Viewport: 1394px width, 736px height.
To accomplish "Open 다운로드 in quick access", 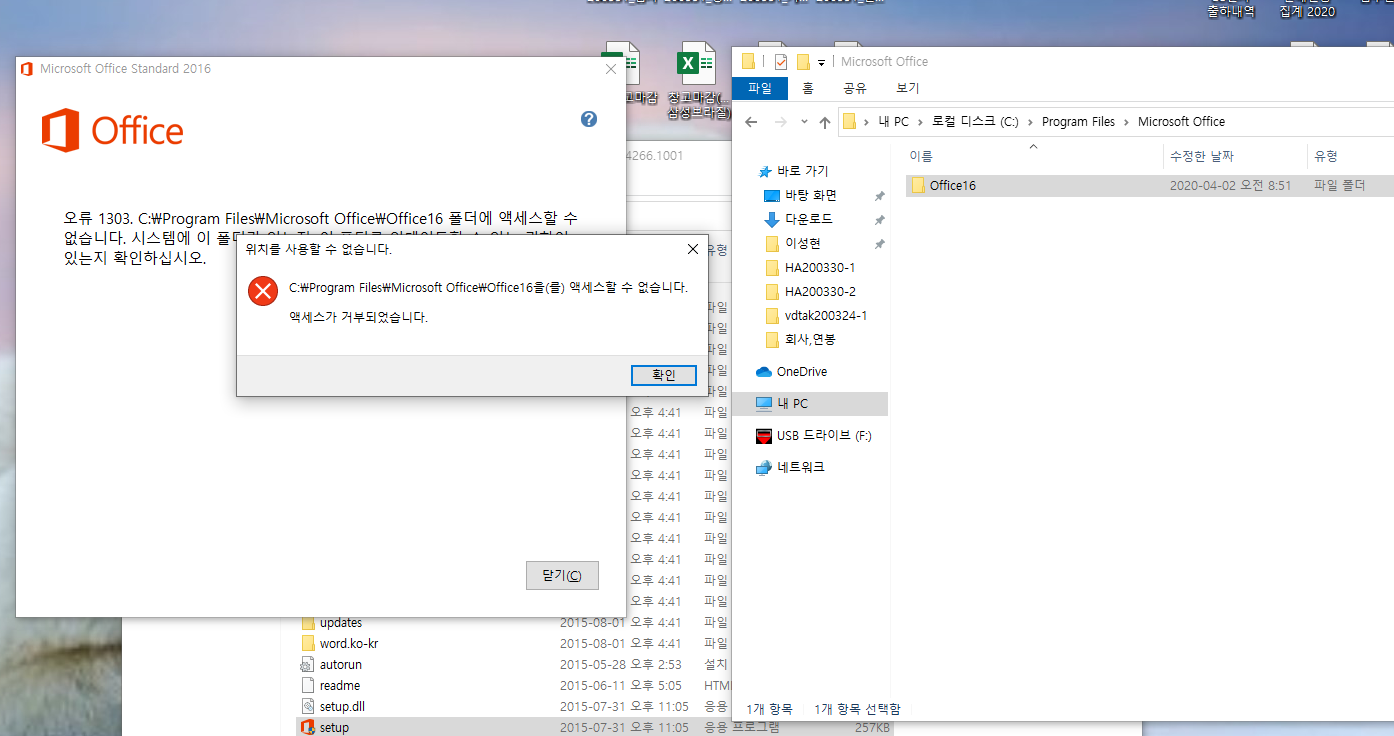I will click(809, 219).
